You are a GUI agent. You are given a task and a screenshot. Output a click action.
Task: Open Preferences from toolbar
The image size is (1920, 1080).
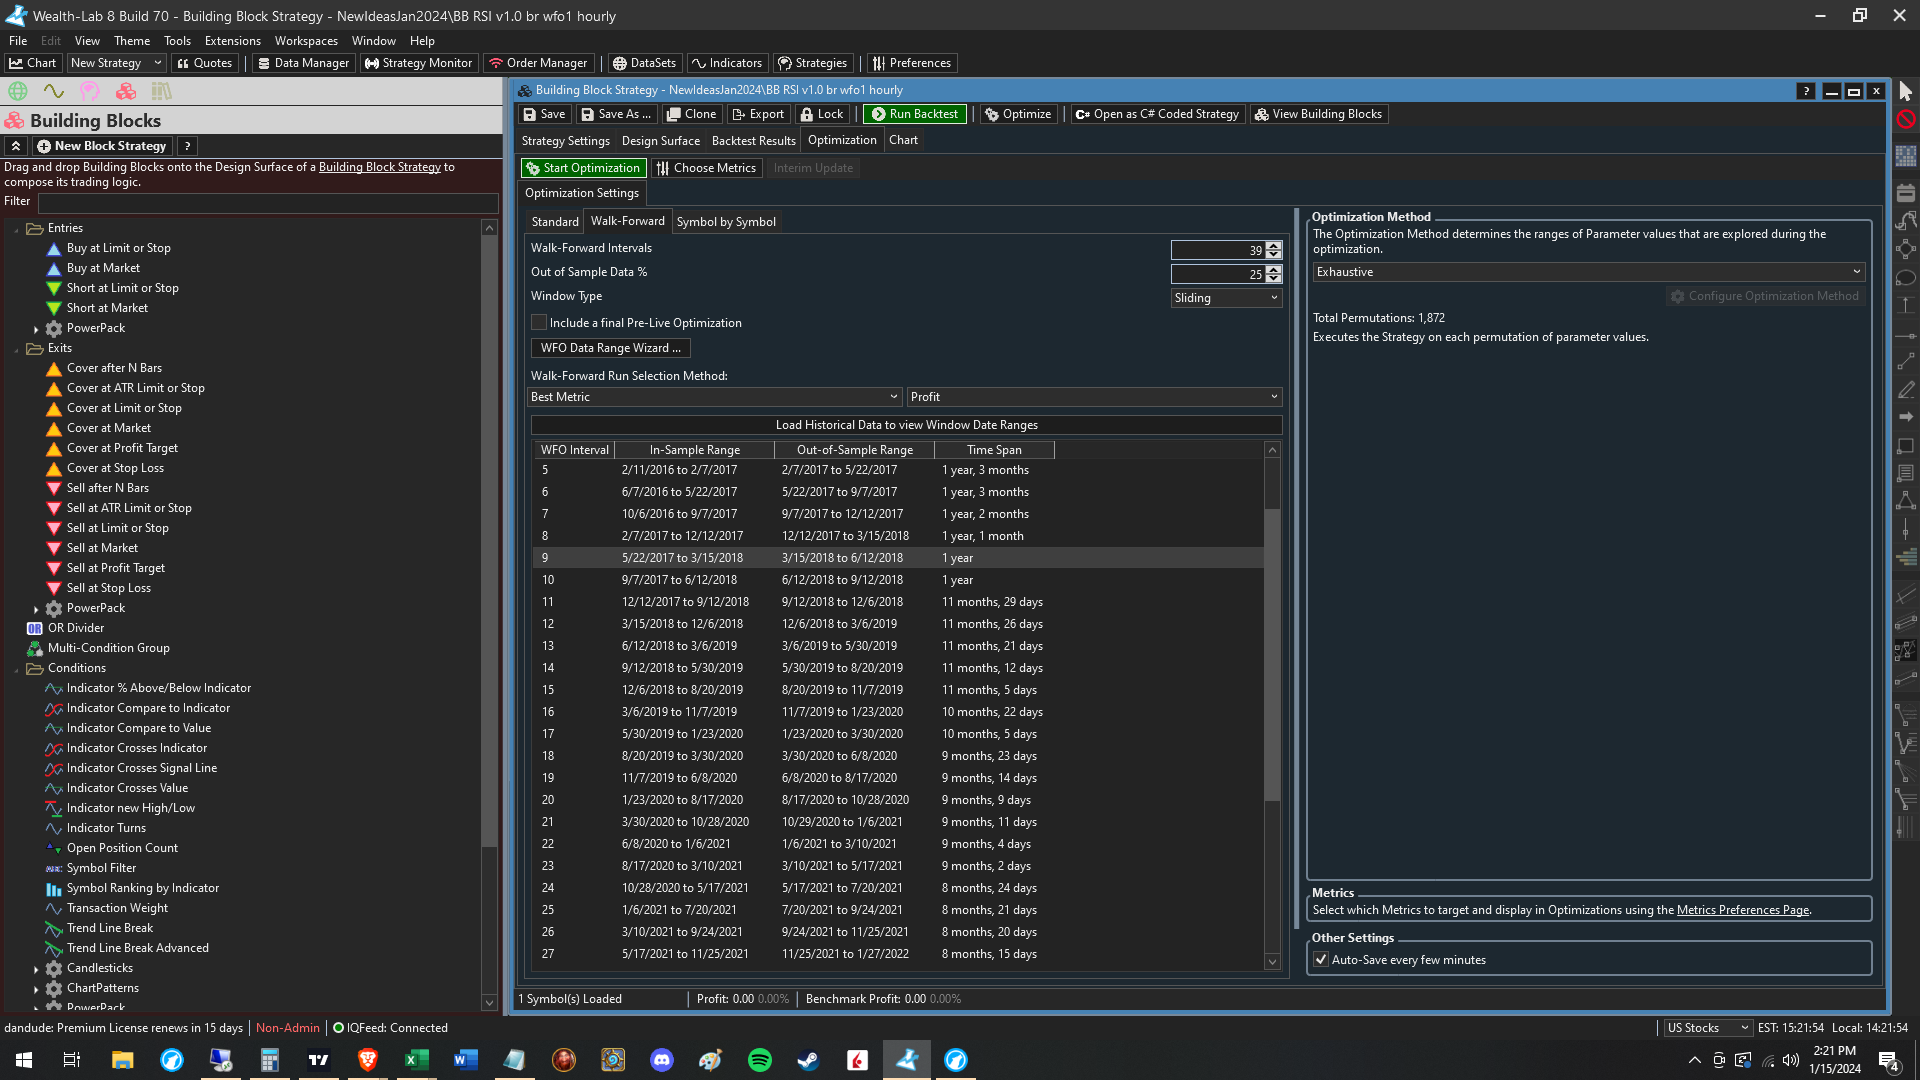tap(910, 63)
